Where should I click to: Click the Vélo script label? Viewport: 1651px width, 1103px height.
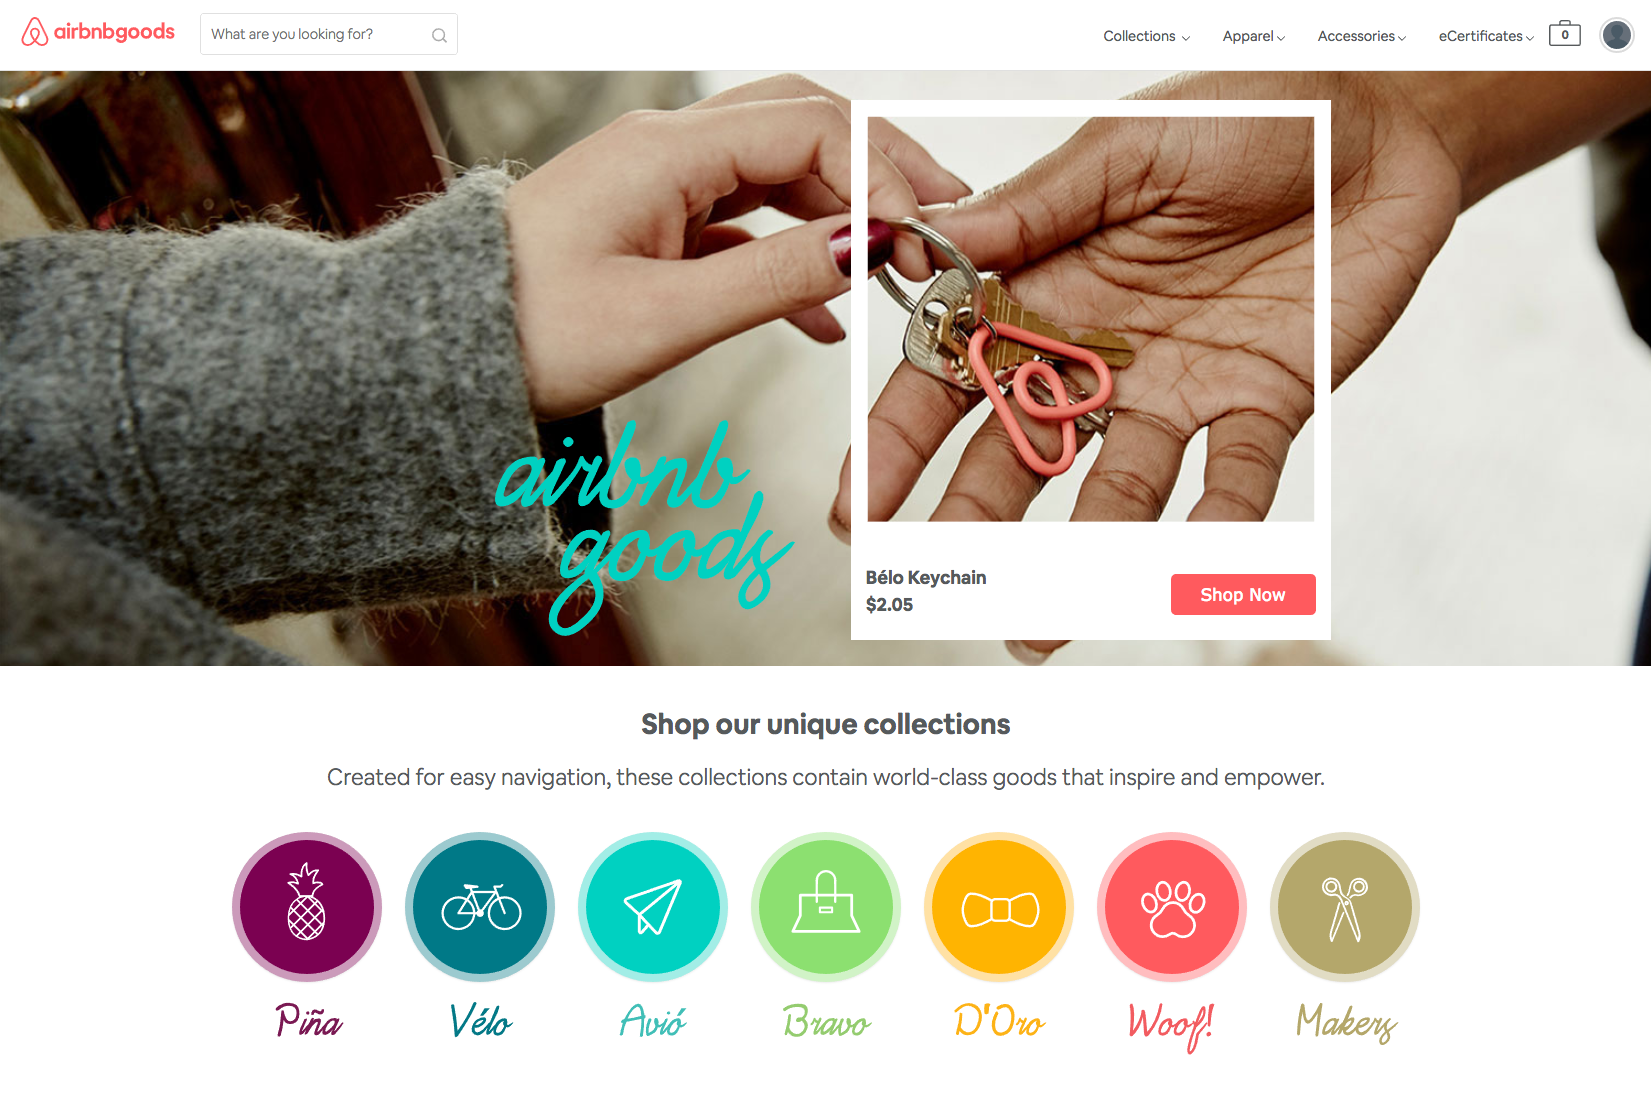pos(480,1021)
